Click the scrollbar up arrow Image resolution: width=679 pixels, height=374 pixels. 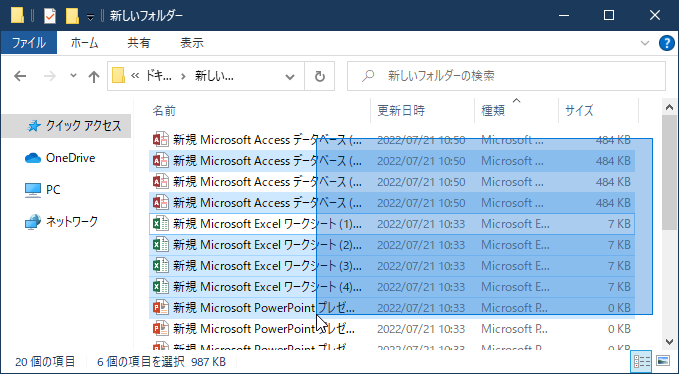[x=669, y=107]
